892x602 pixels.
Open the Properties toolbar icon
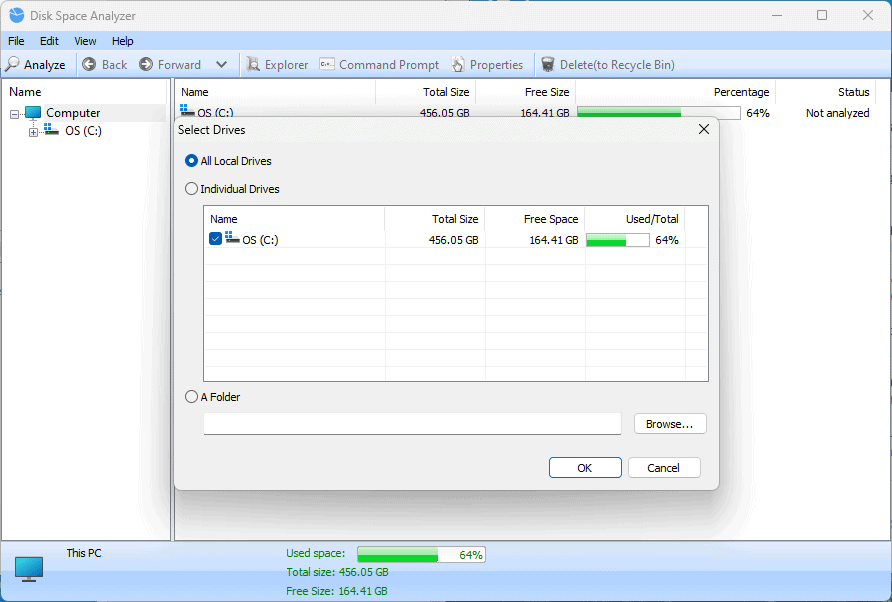click(458, 64)
